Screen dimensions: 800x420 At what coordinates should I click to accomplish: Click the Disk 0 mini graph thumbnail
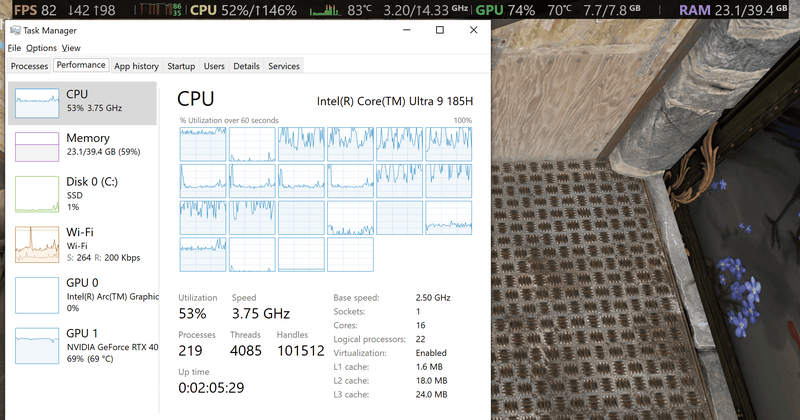point(37,194)
